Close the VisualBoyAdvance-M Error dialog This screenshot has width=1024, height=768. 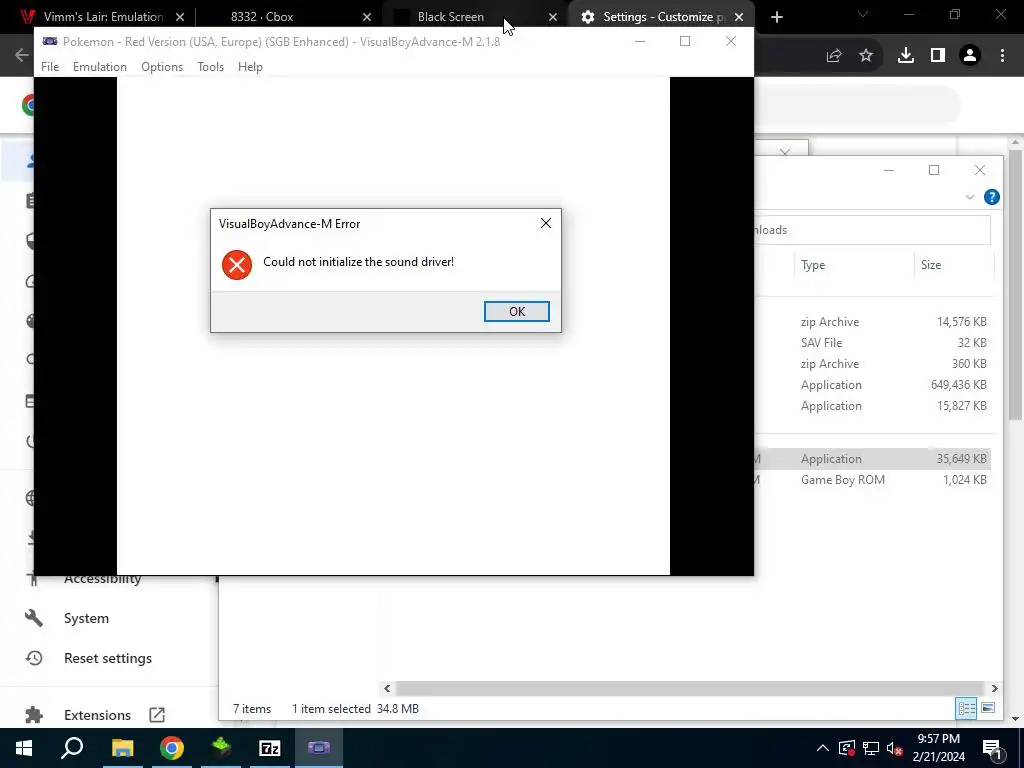[x=546, y=223]
